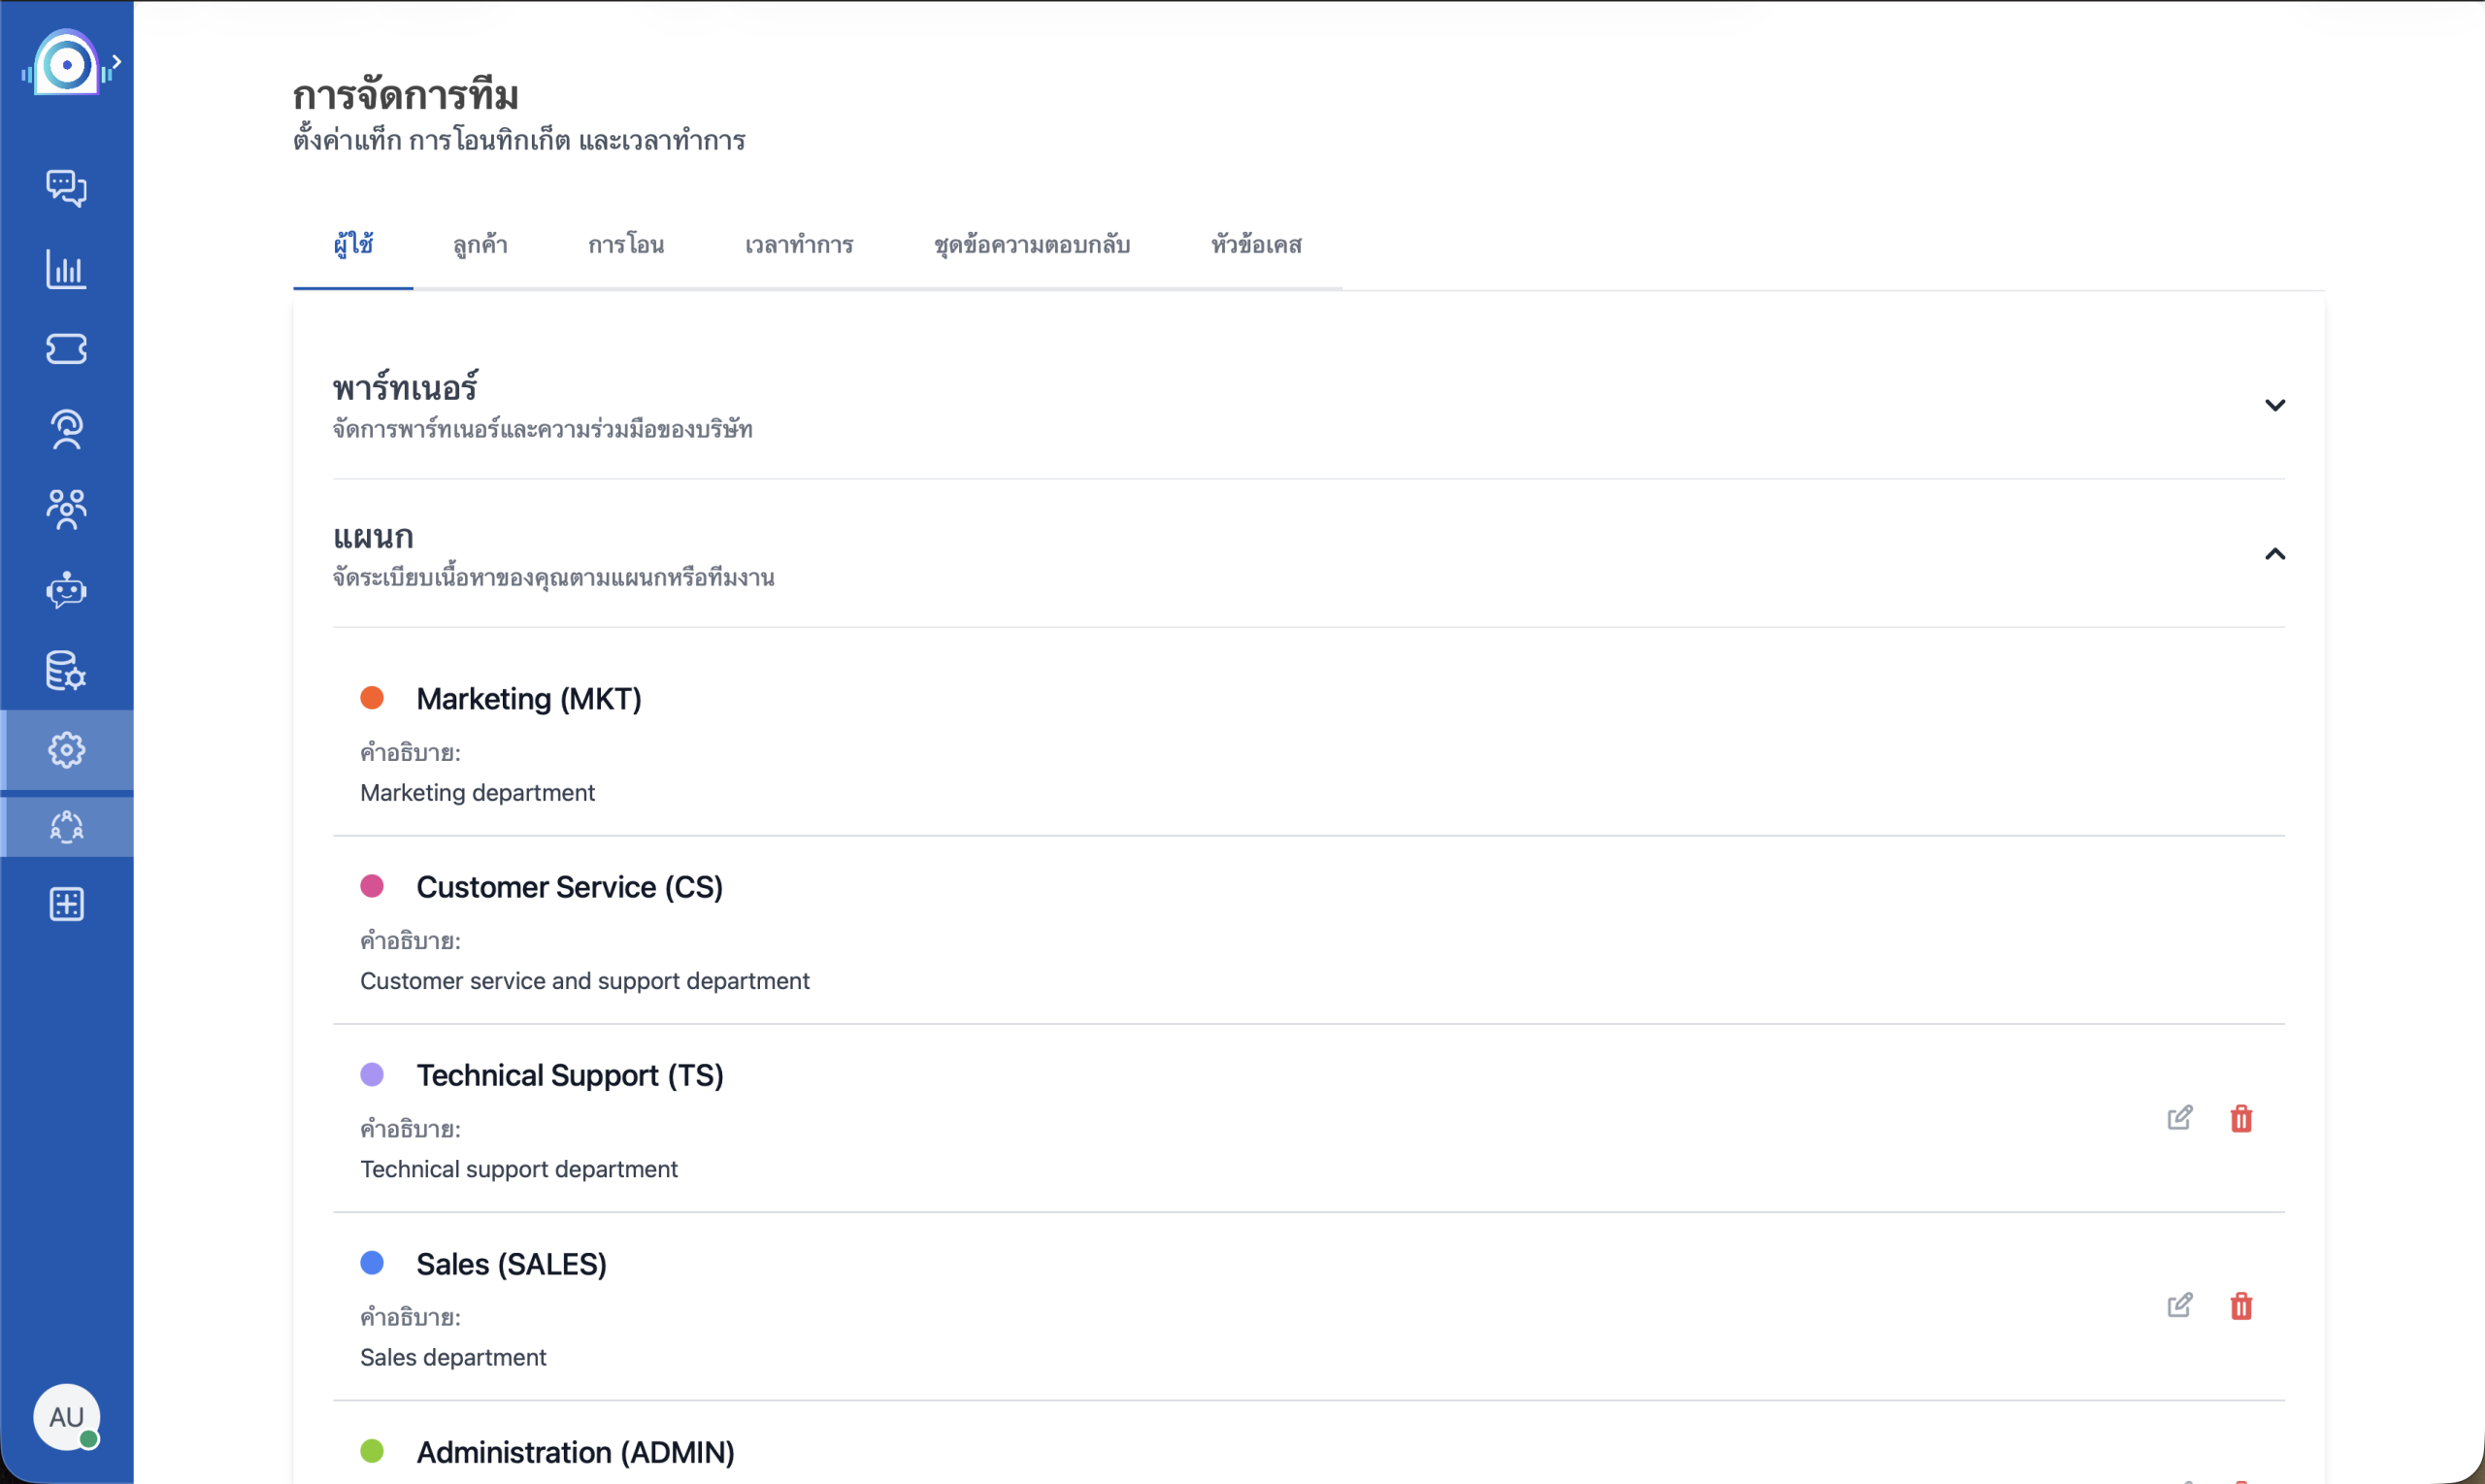Image resolution: width=2485 pixels, height=1484 pixels.
Task: Click edit icon for Technical Support
Action: [x=2179, y=1118]
